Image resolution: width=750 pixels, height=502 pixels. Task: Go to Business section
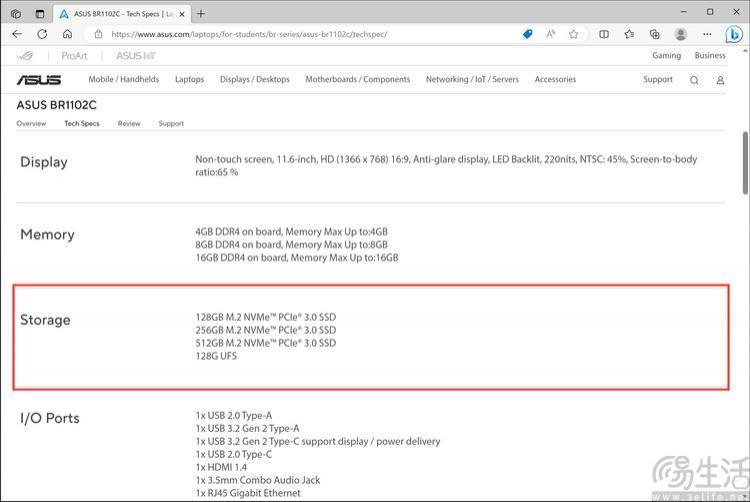(x=710, y=55)
